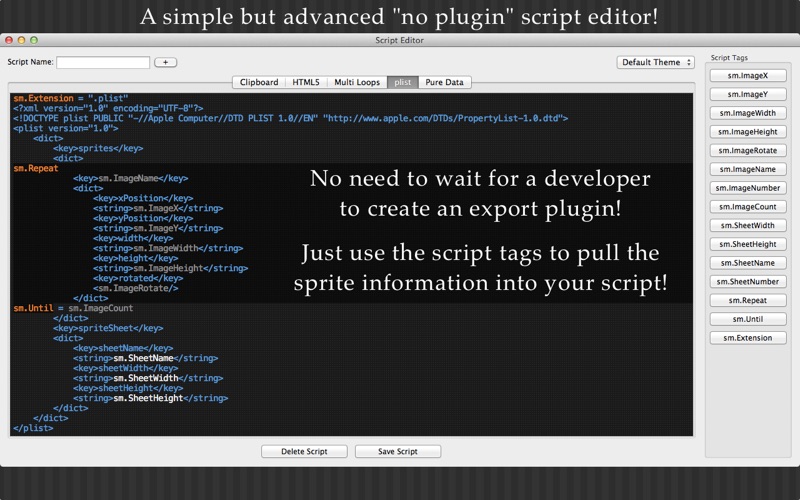The width and height of the screenshot is (800, 500).
Task: Click the plus button beside Script Name
Action: pos(165,62)
